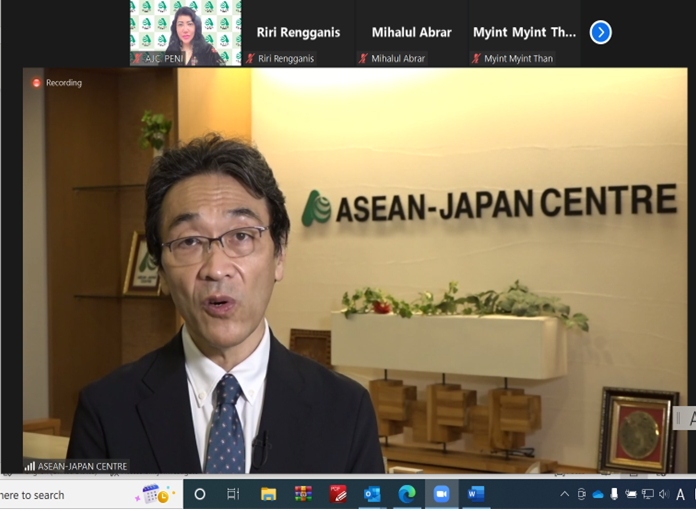The image size is (696, 511).
Task: Open the red PDF editor taskbar icon
Action: pyautogui.click(x=337, y=494)
